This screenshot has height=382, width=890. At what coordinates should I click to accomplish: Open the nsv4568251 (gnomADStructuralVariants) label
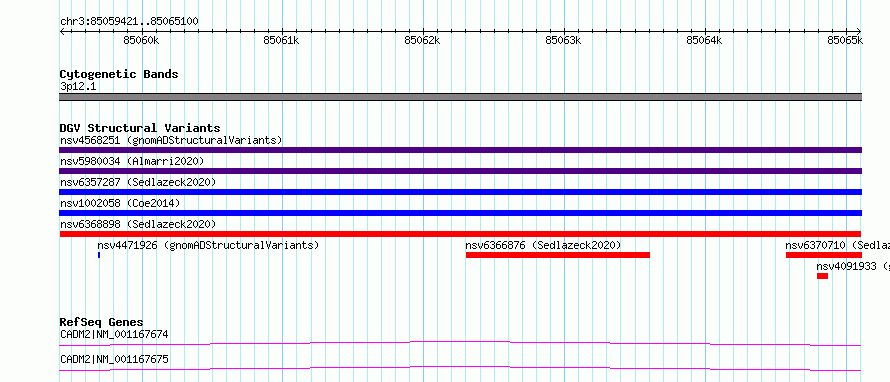click(171, 140)
